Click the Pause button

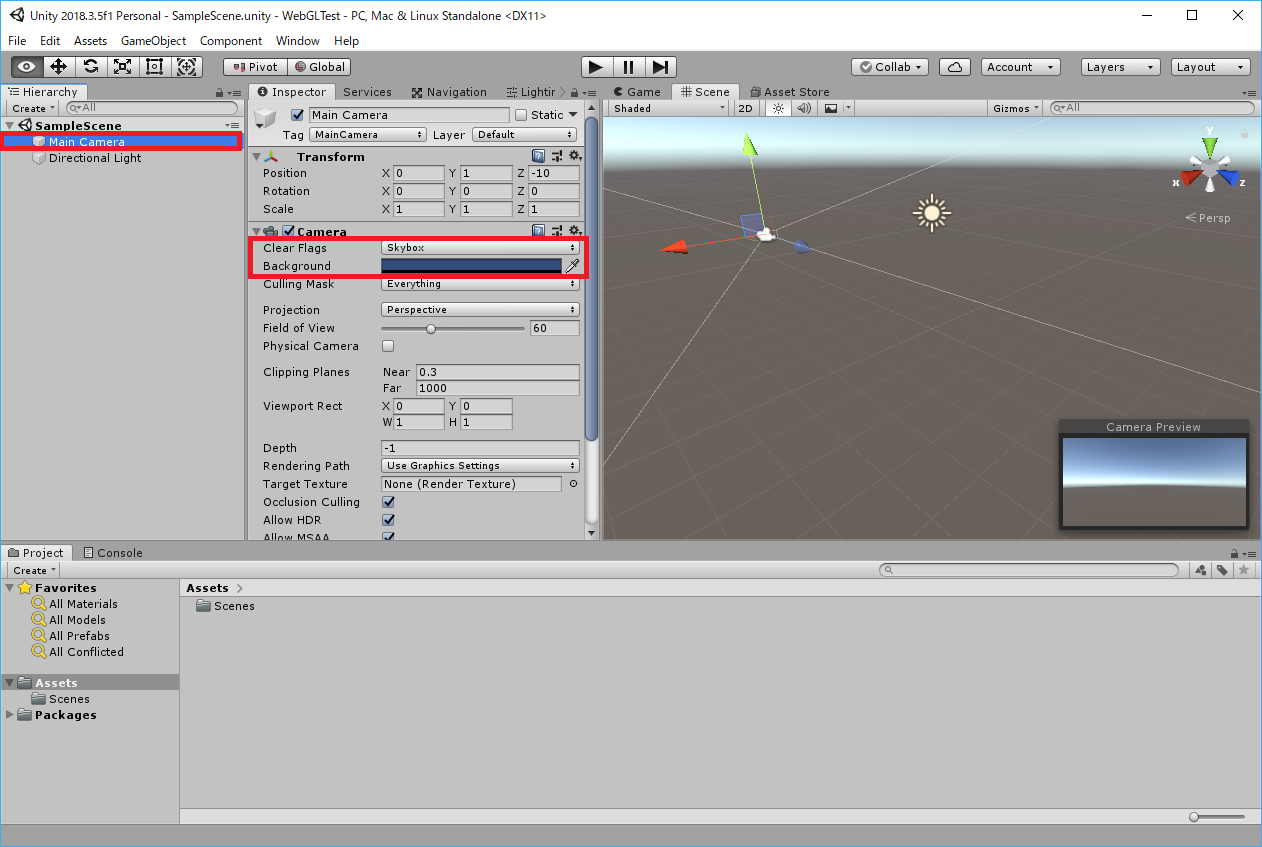628,67
